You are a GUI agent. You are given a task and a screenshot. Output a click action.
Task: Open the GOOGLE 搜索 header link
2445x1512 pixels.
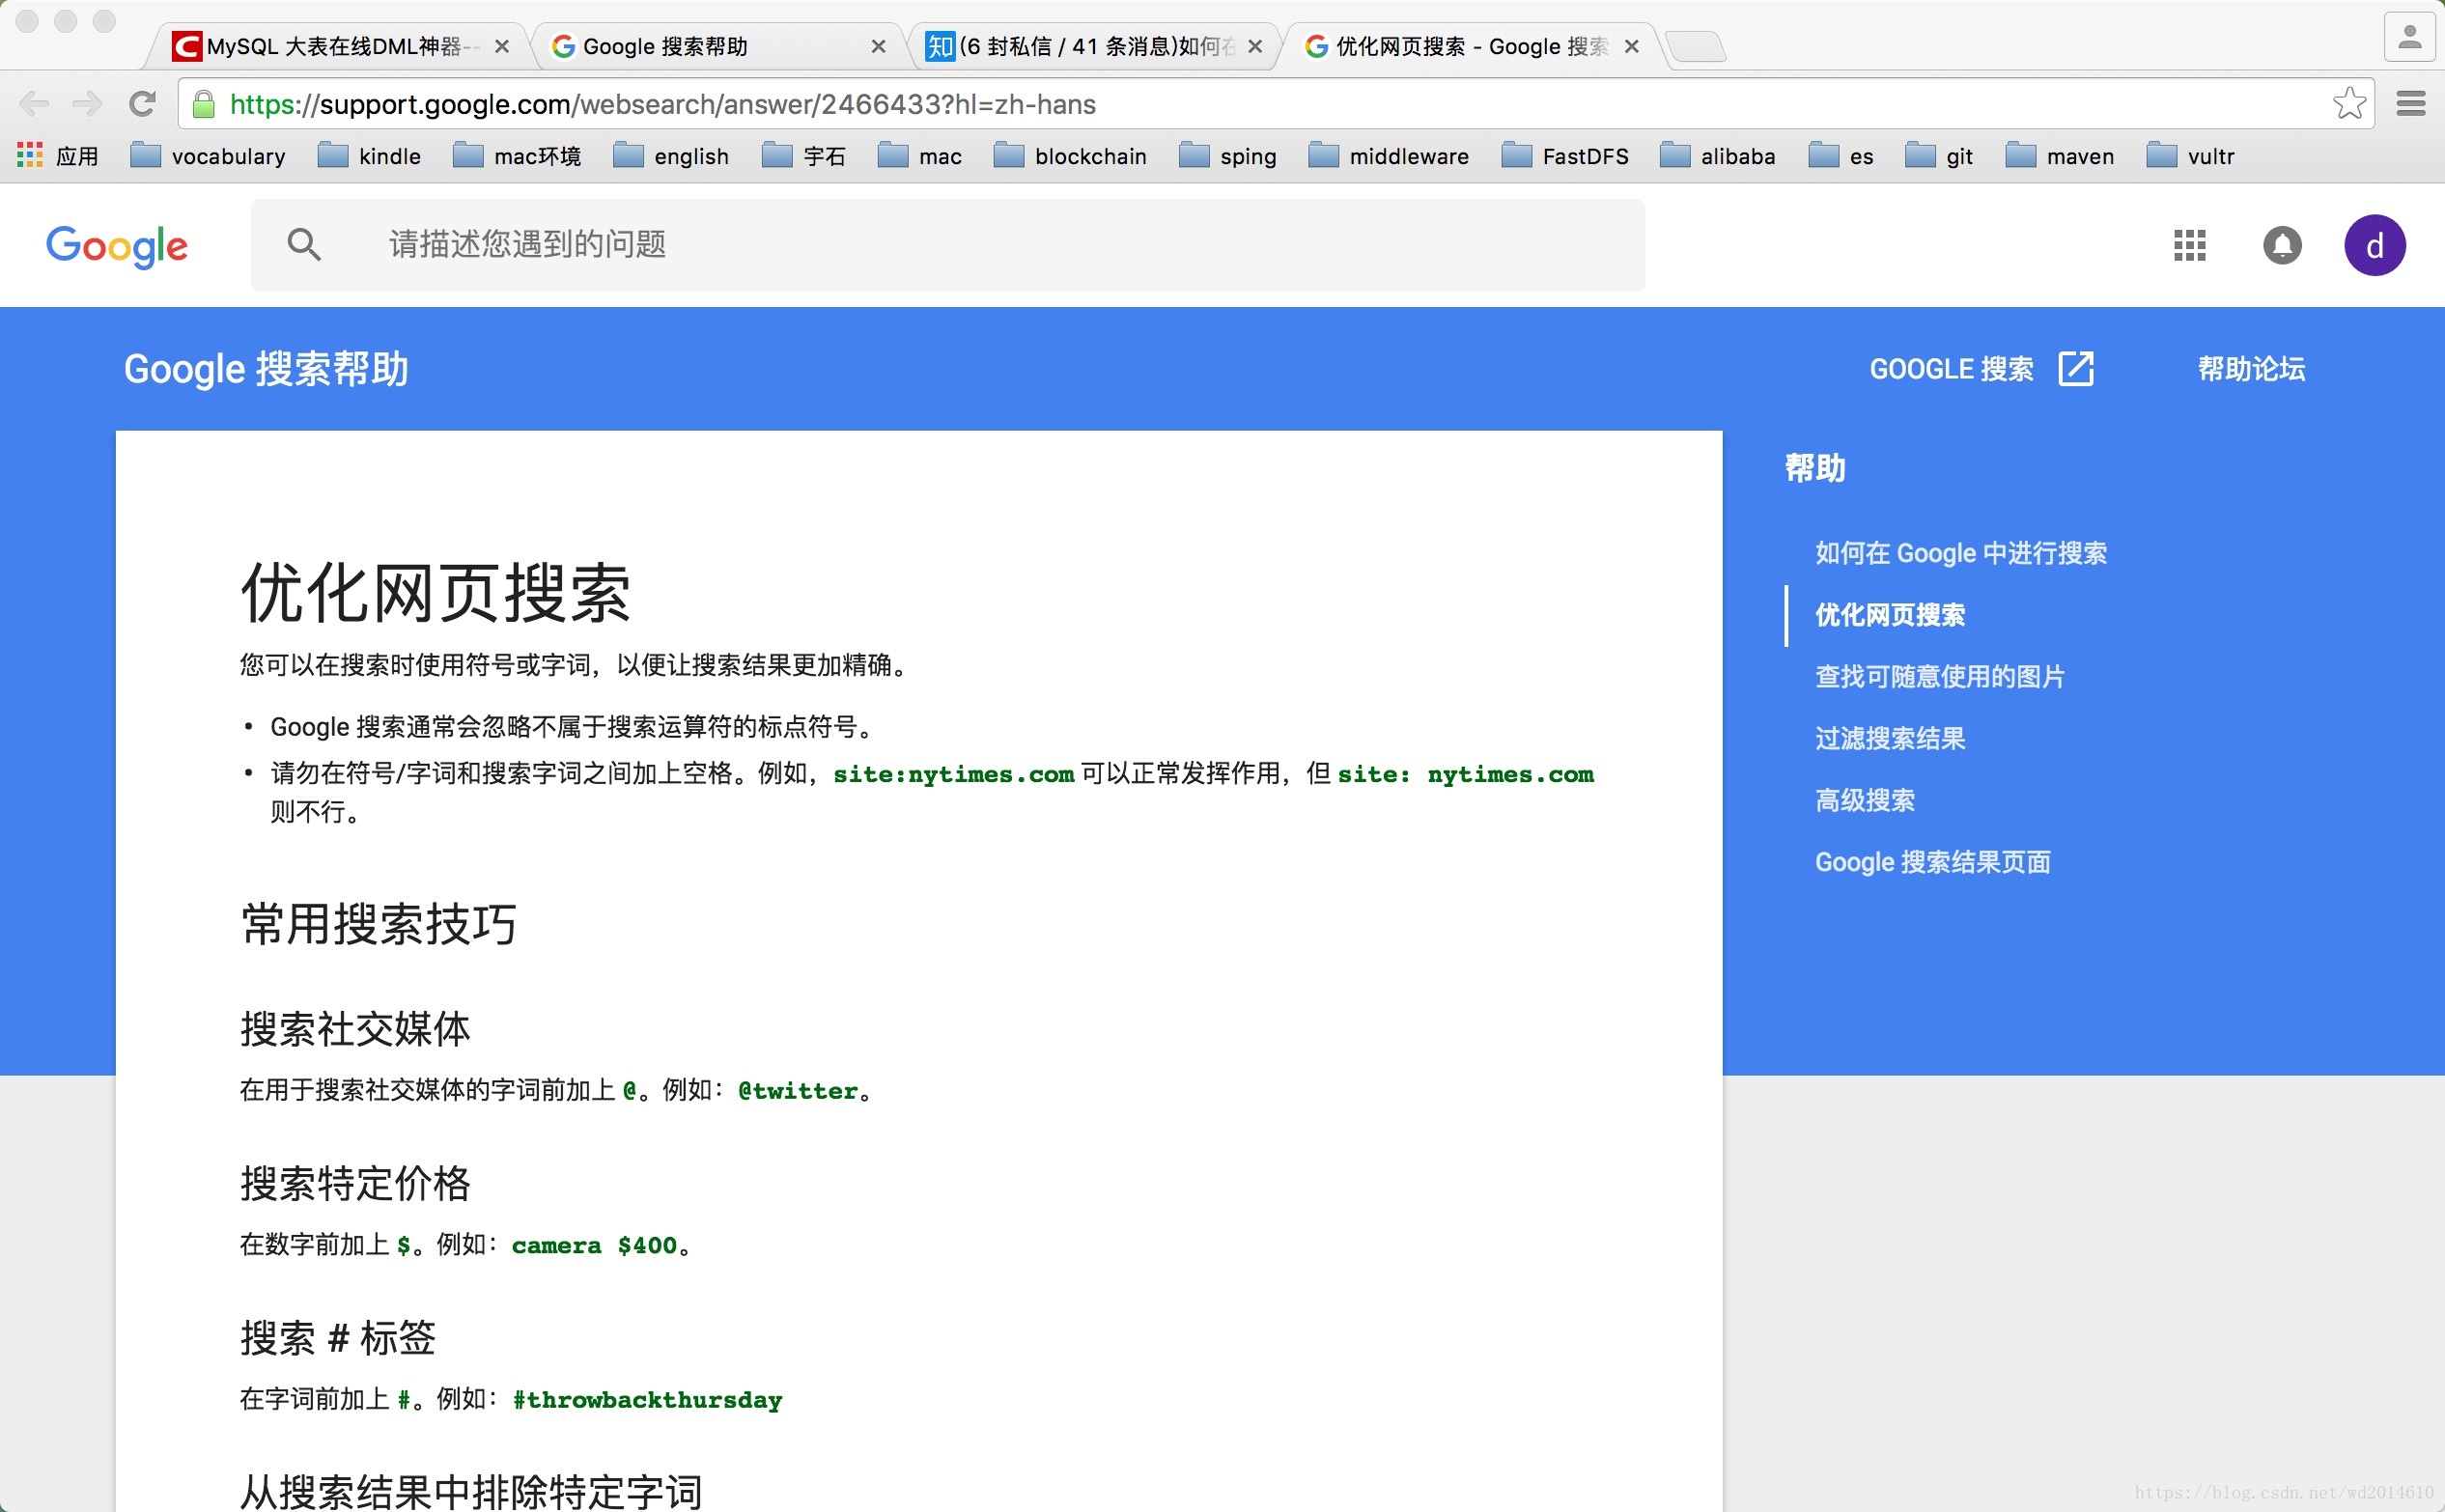pos(1951,369)
